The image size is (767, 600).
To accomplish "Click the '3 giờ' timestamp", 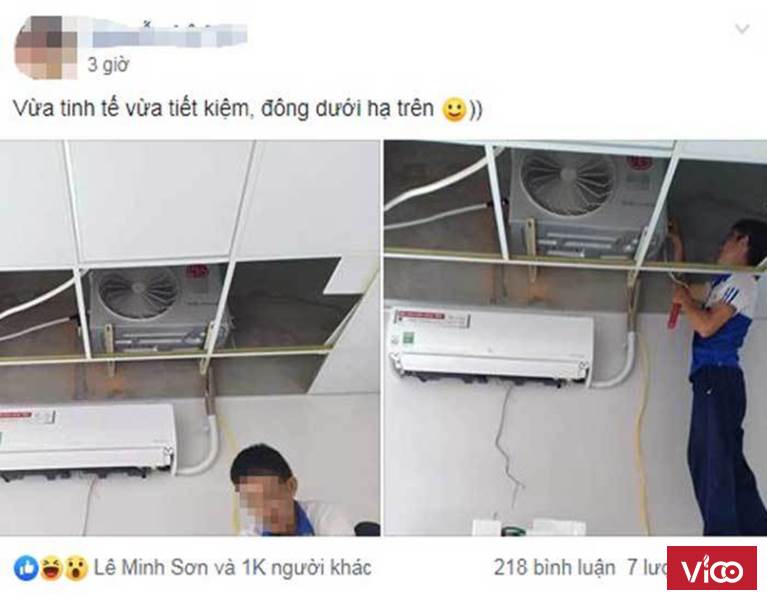I will tap(107, 65).
